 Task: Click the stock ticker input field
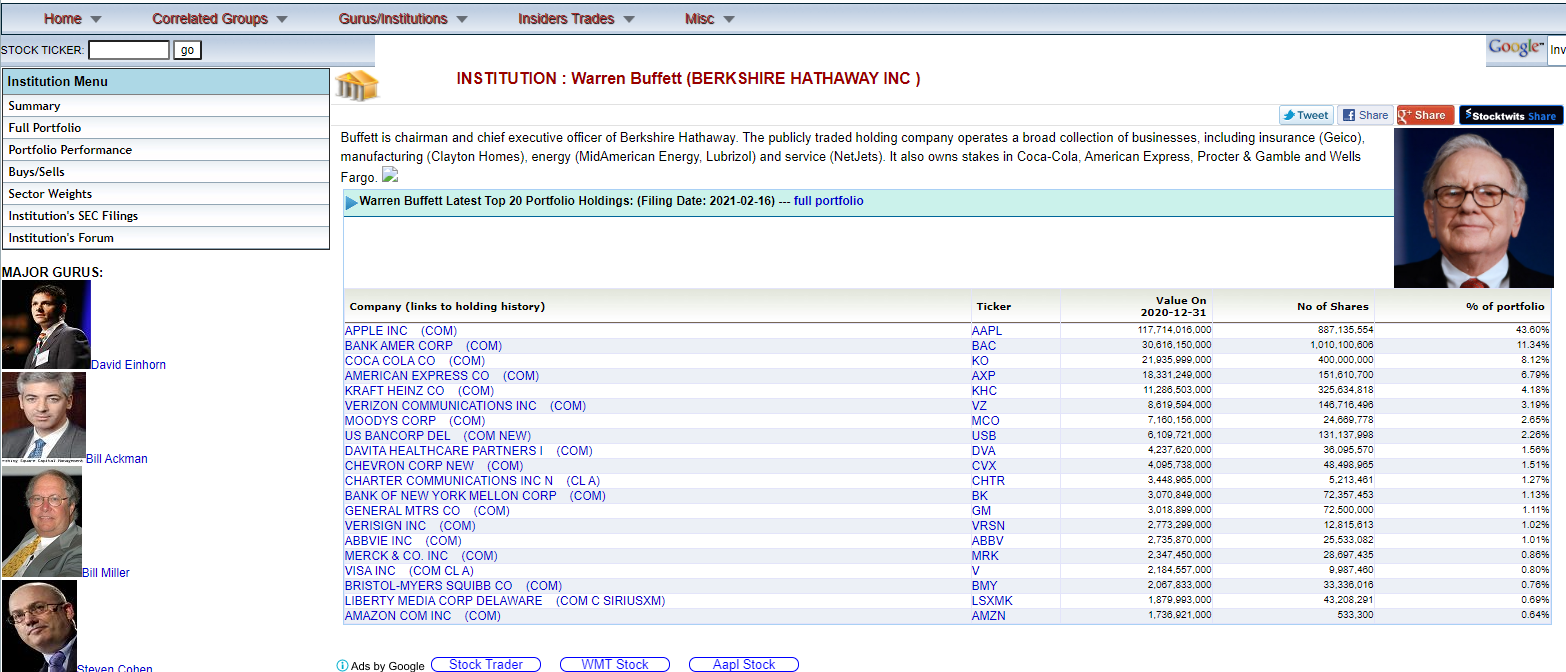129,50
